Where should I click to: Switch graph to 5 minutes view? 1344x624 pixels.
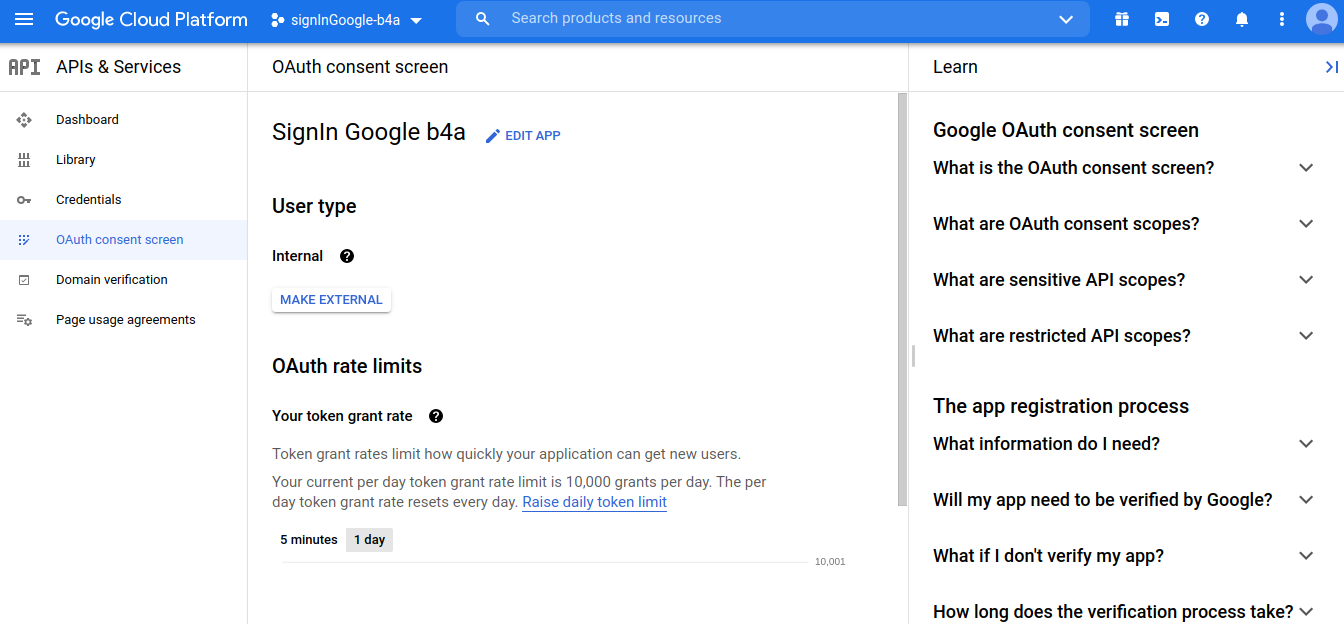(x=309, y=540)
